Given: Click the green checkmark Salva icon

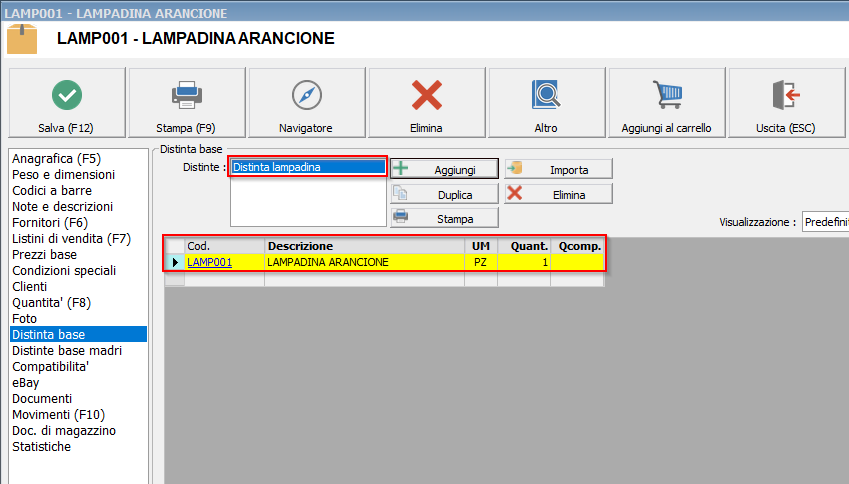Looking at the screenshot, I should click(x=67, y=95).
